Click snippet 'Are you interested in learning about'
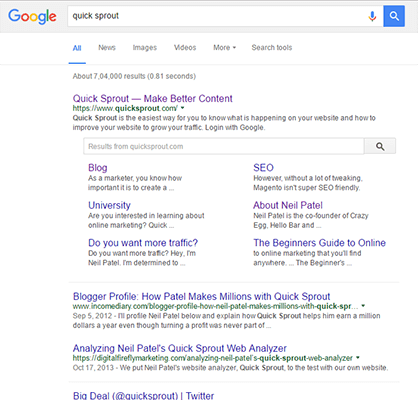The height and width of the screenshot is (400, 418). tap(146, 220)
